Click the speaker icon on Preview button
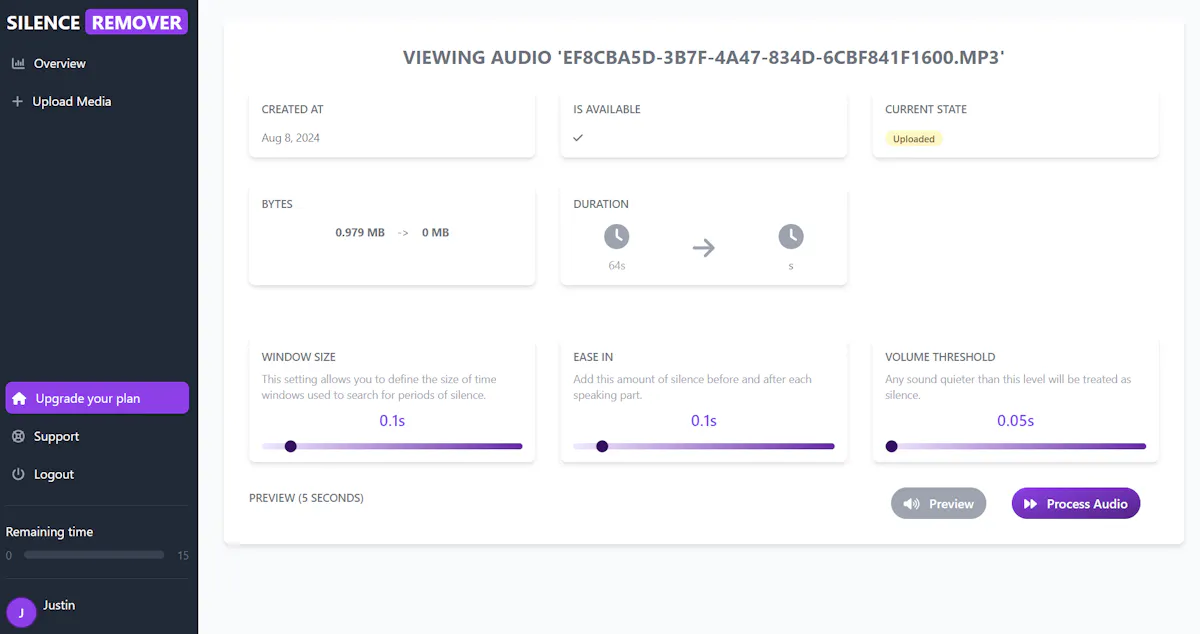 tap(911, 504)
